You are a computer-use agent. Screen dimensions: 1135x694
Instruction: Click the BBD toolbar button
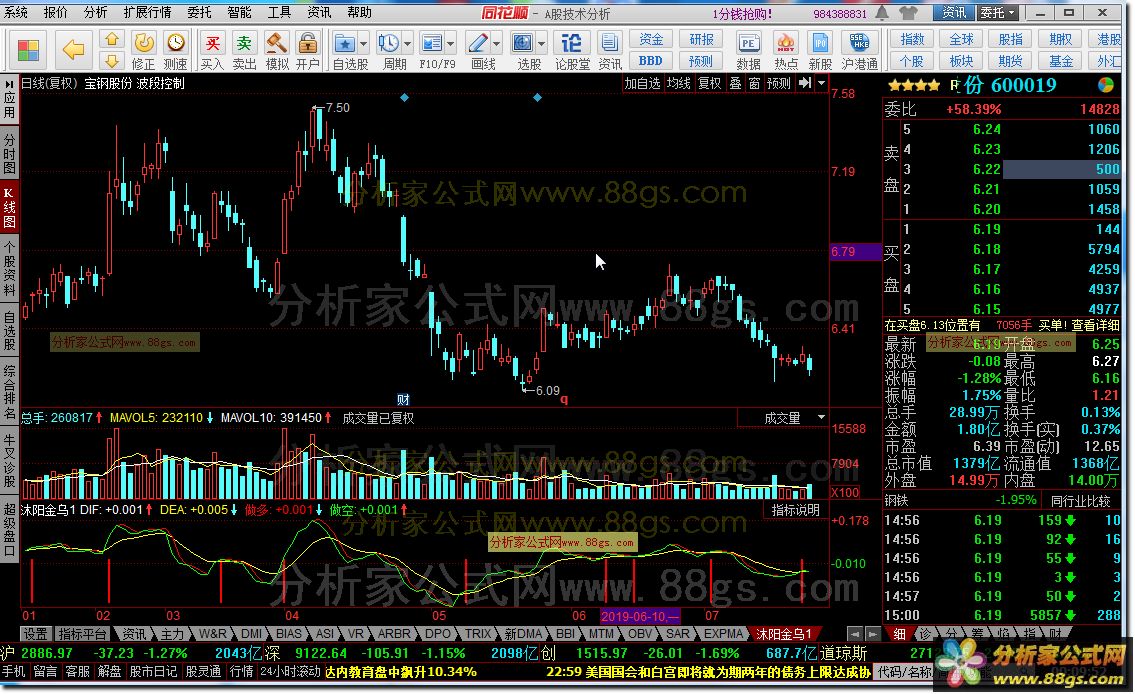pos(651,61)
